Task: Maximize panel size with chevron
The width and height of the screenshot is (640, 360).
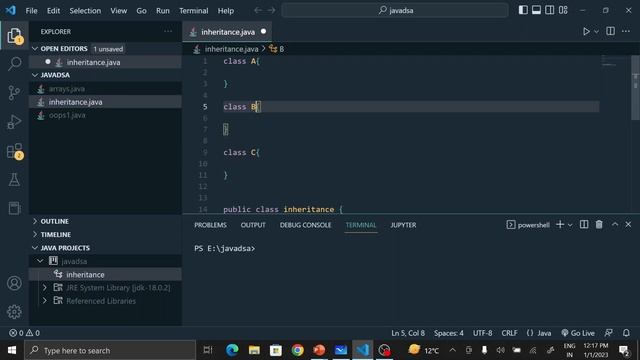Action: [x=615, y=224]
